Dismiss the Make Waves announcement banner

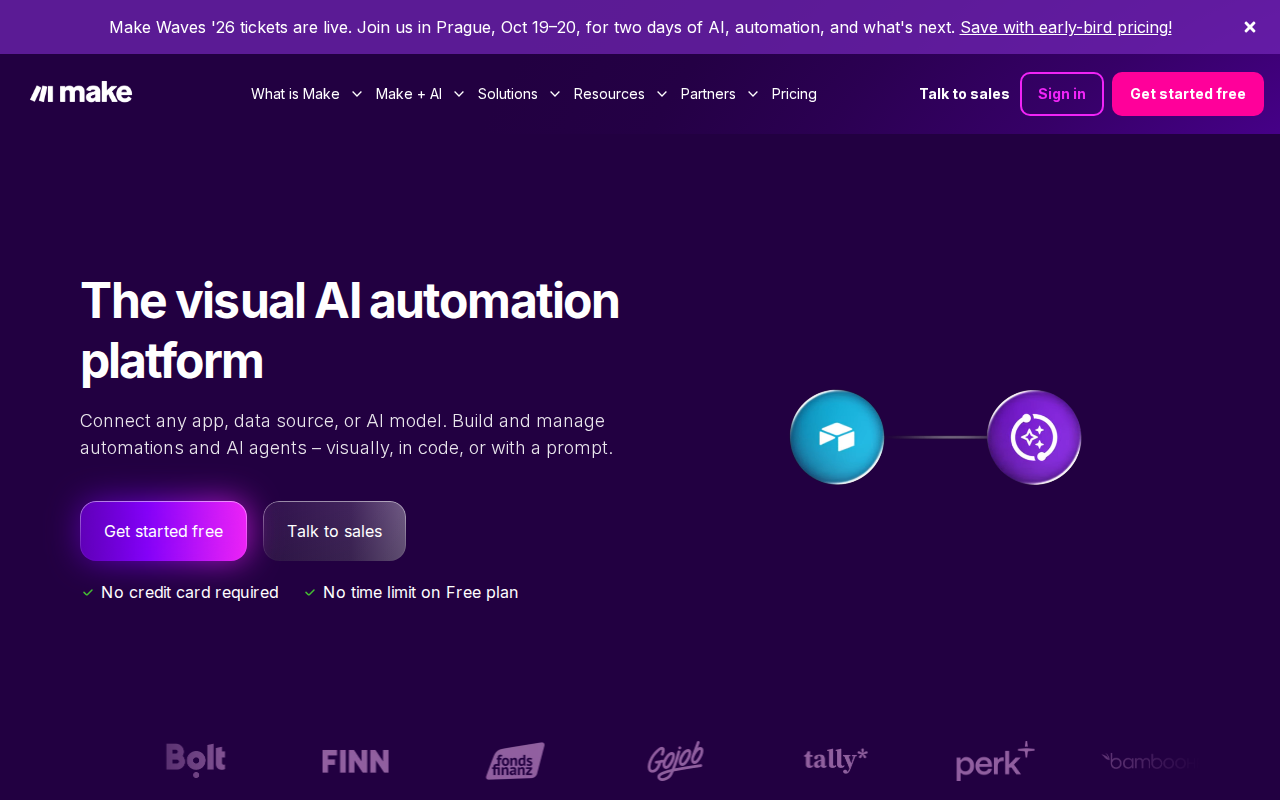pyautogui.click(x=1250, y=27)
